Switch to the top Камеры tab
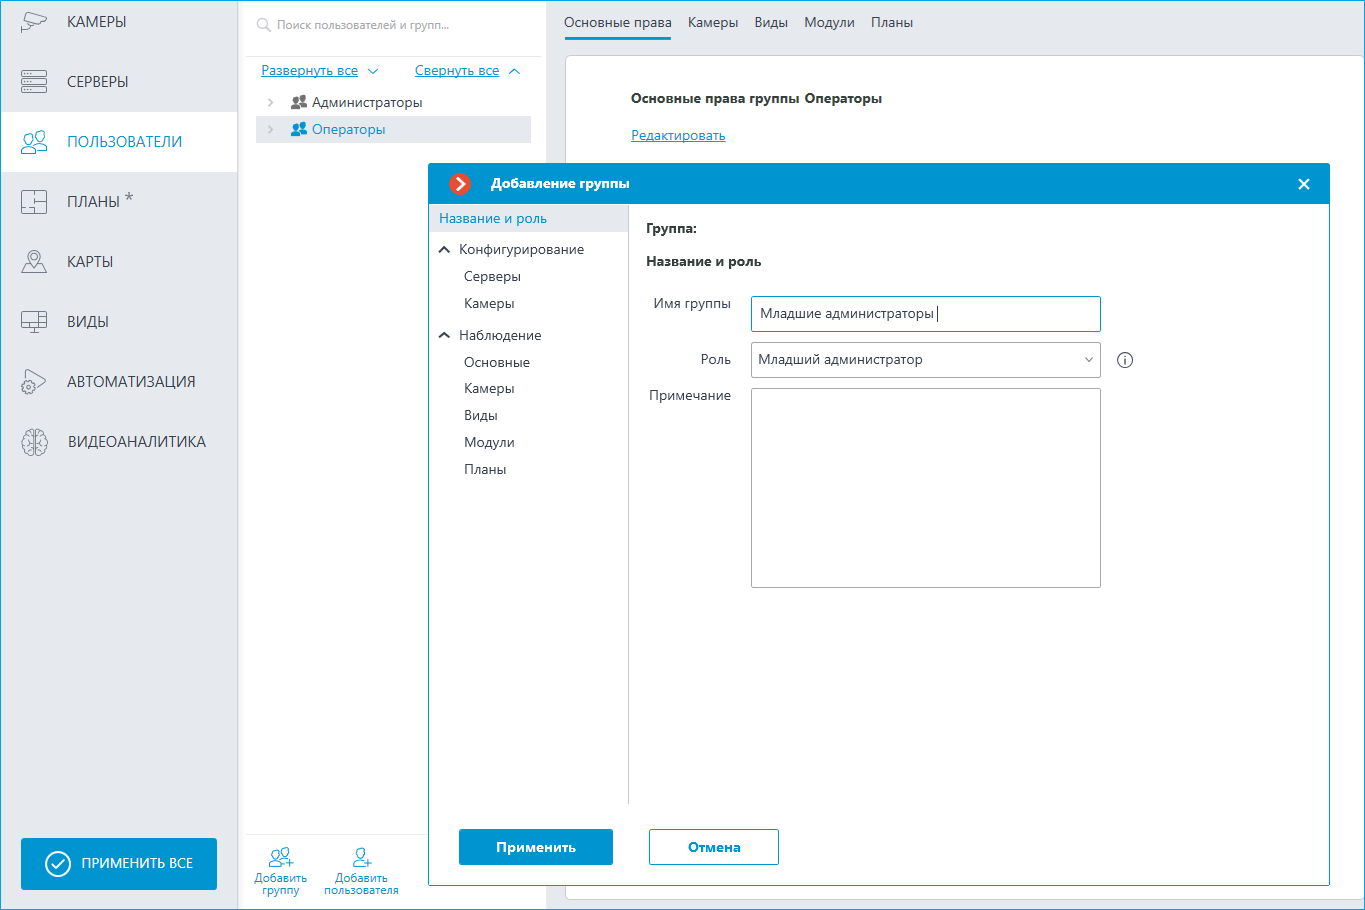The image size is (1365, 910). coord(713,23)
